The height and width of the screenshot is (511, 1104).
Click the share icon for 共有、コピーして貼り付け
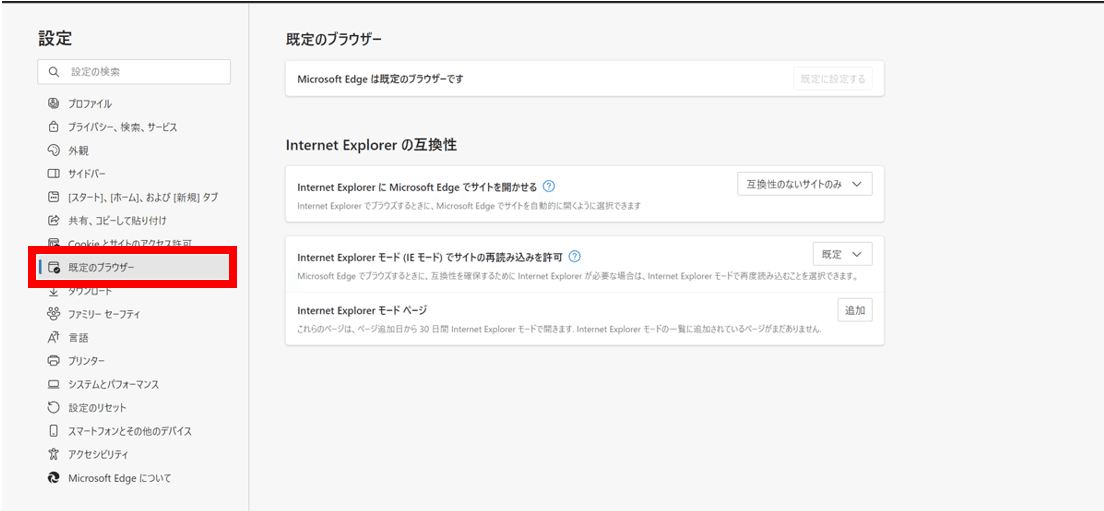point(53,221)
